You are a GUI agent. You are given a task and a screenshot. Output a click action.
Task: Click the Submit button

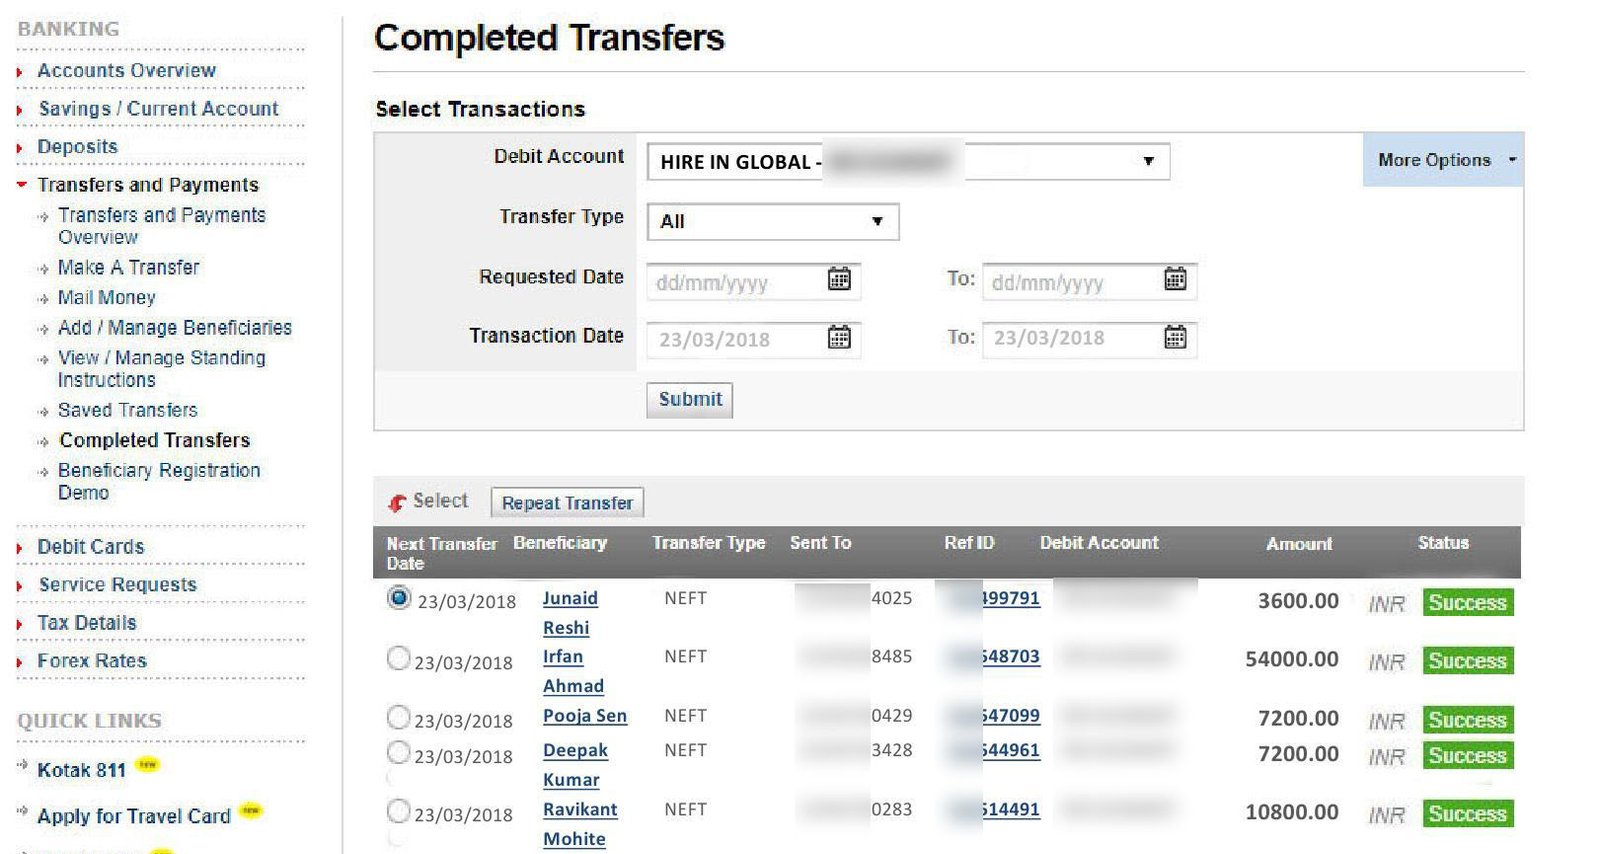pyautogui.click(x=689, y=399)
